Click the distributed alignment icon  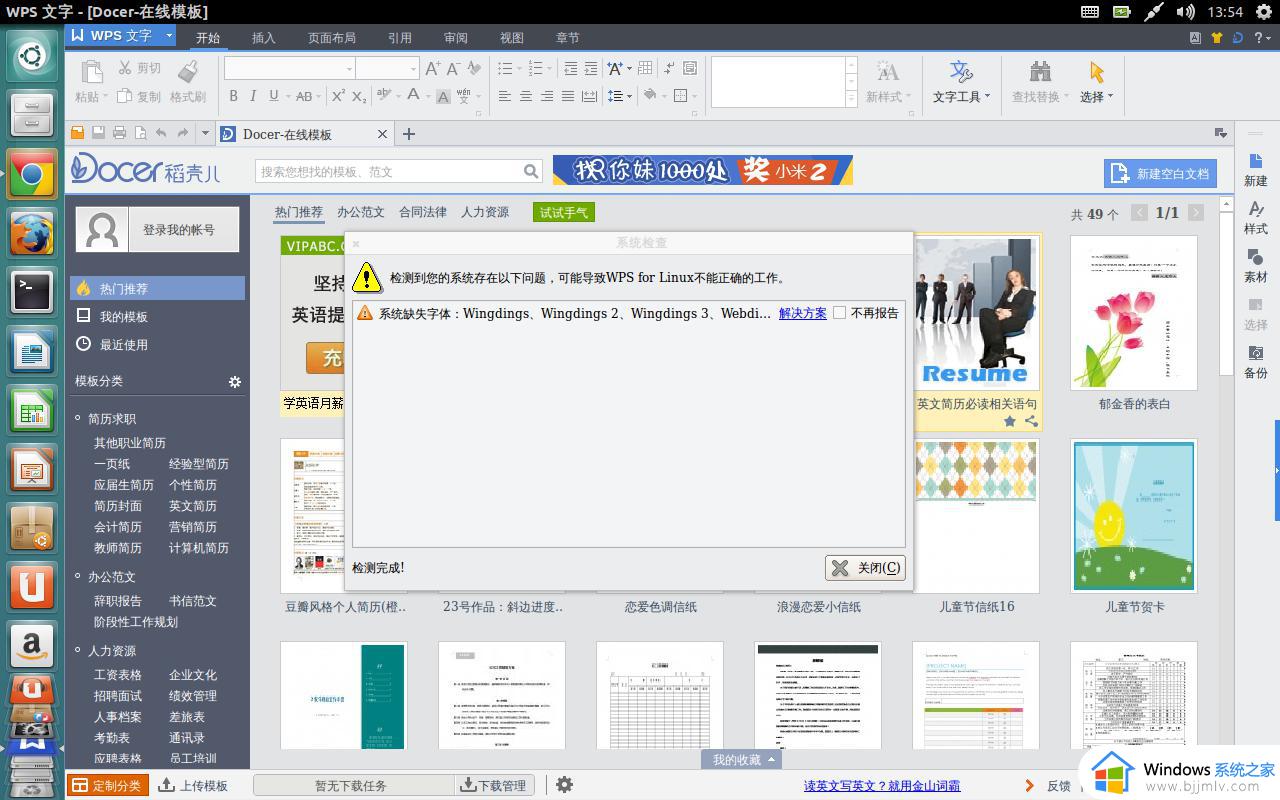click(589, 96)
